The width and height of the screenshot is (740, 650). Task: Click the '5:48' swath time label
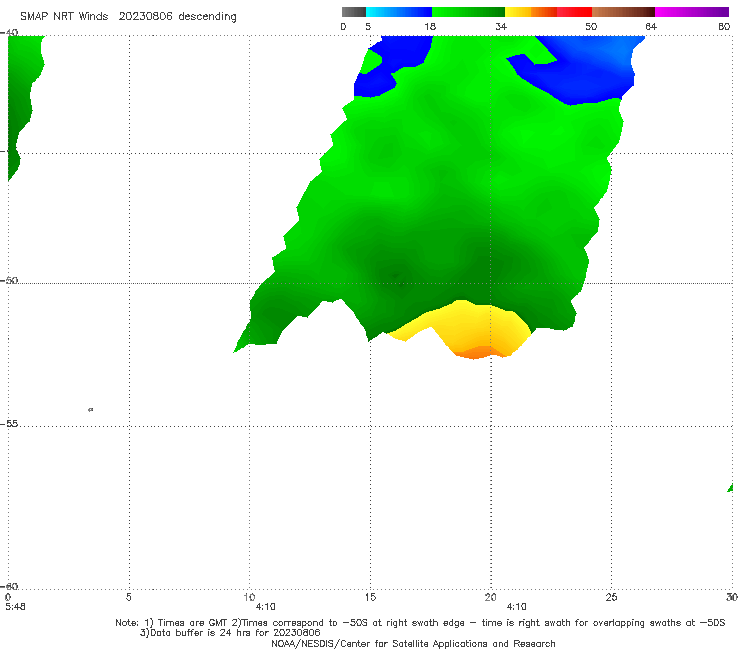tap(16, 607)
